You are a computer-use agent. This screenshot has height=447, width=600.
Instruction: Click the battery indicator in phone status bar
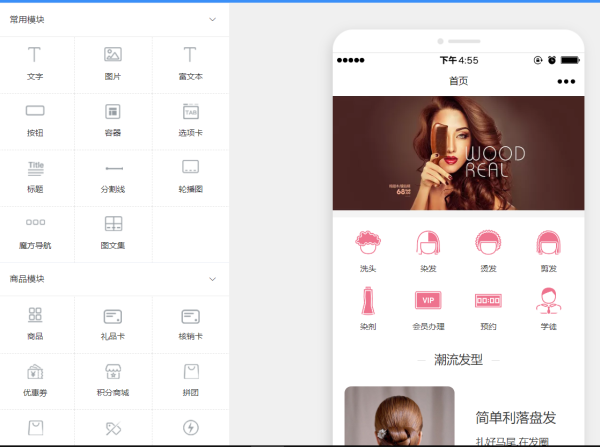[570, 60]
